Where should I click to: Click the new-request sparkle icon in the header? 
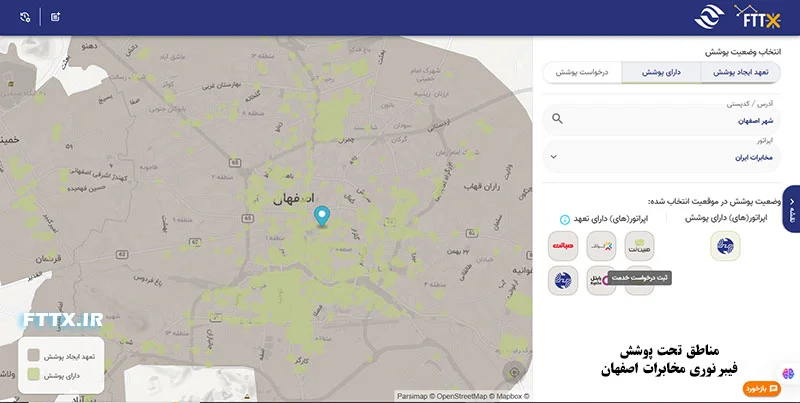tap(56, 17)
